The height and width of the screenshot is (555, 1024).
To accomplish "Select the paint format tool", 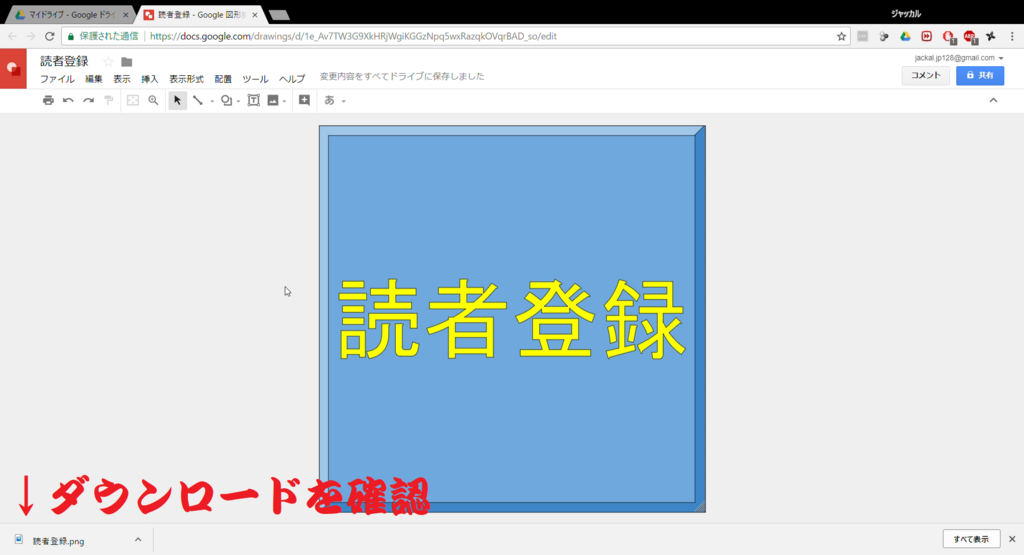I will coord(108,101).
